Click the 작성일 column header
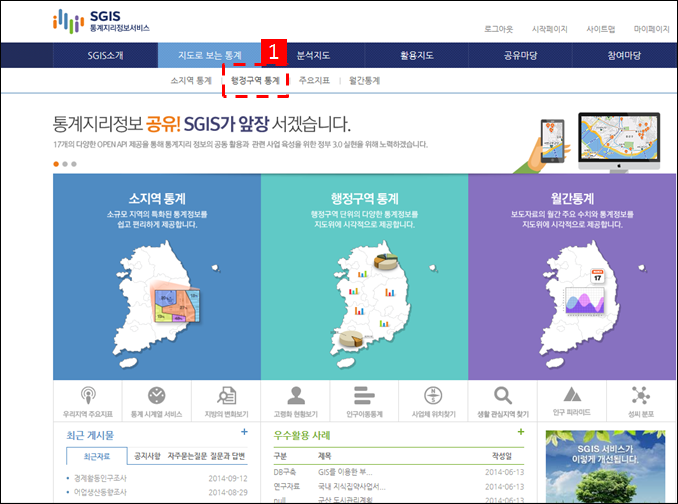The image size is (678, 504). [502, 456]
